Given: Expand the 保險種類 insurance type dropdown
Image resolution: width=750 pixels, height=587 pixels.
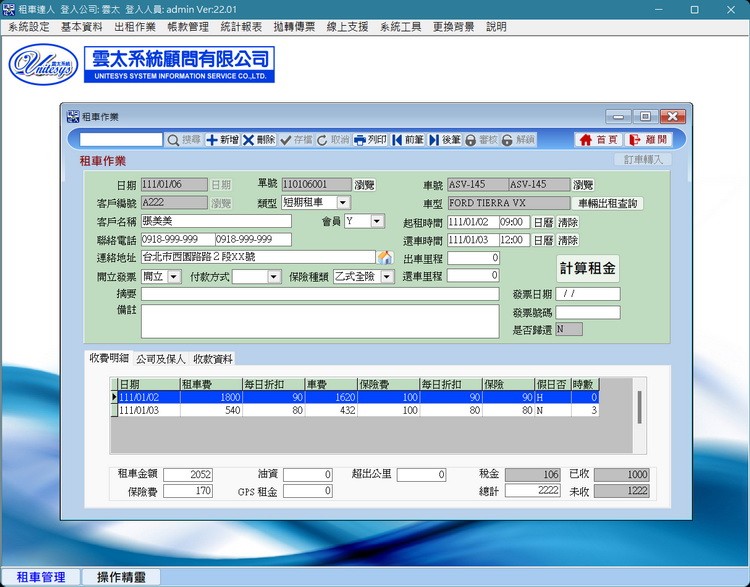Looking at the screenshot, I should pyautogui.click(x=387, y=276).
